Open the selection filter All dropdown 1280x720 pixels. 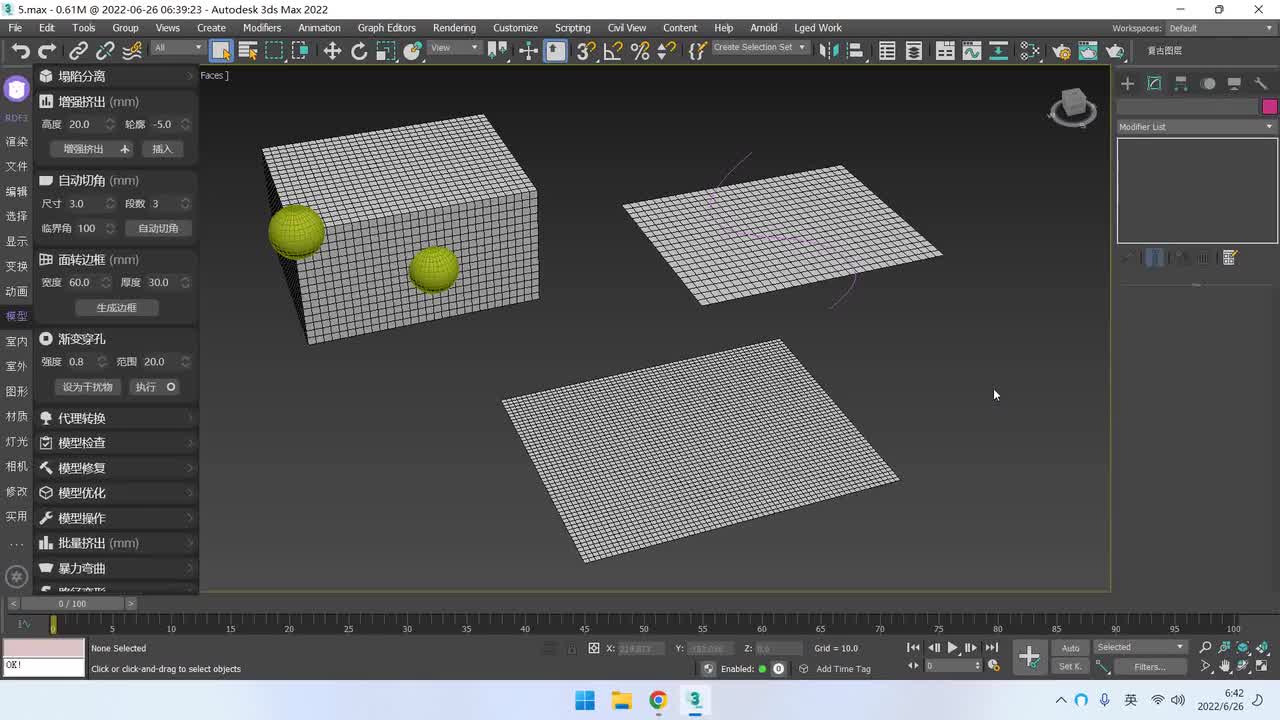(177, 48)
